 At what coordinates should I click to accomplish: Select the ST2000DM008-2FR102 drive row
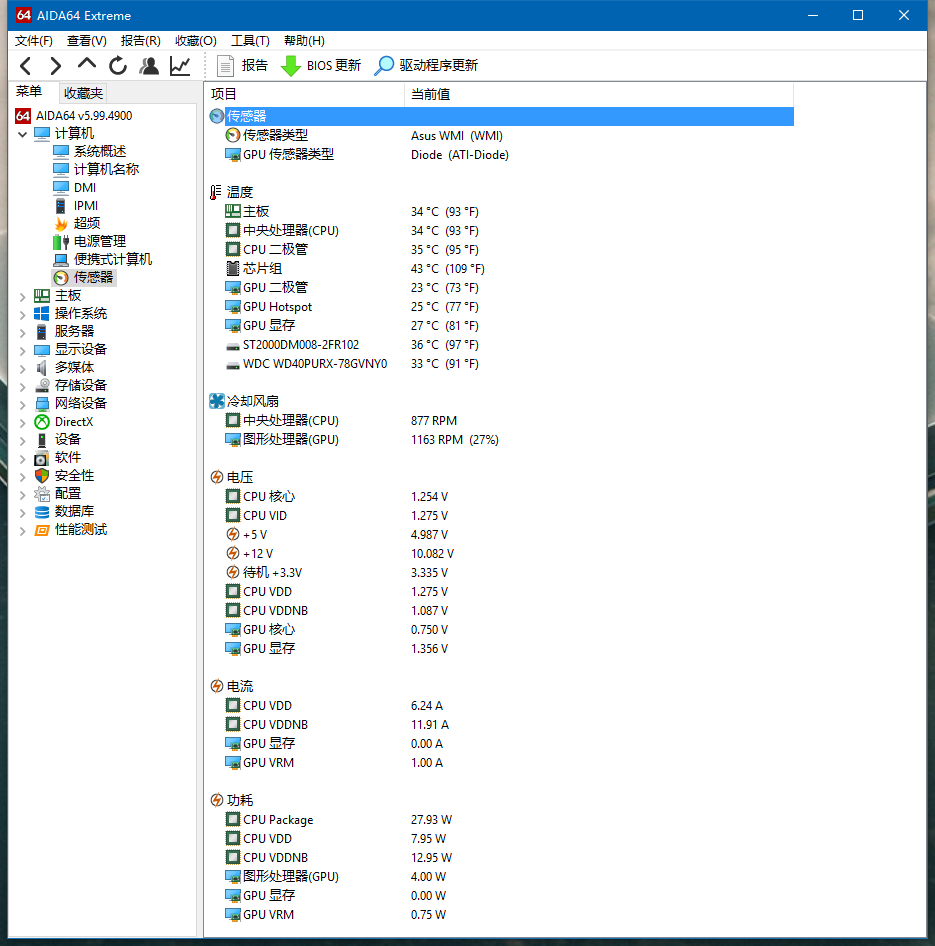501,344
